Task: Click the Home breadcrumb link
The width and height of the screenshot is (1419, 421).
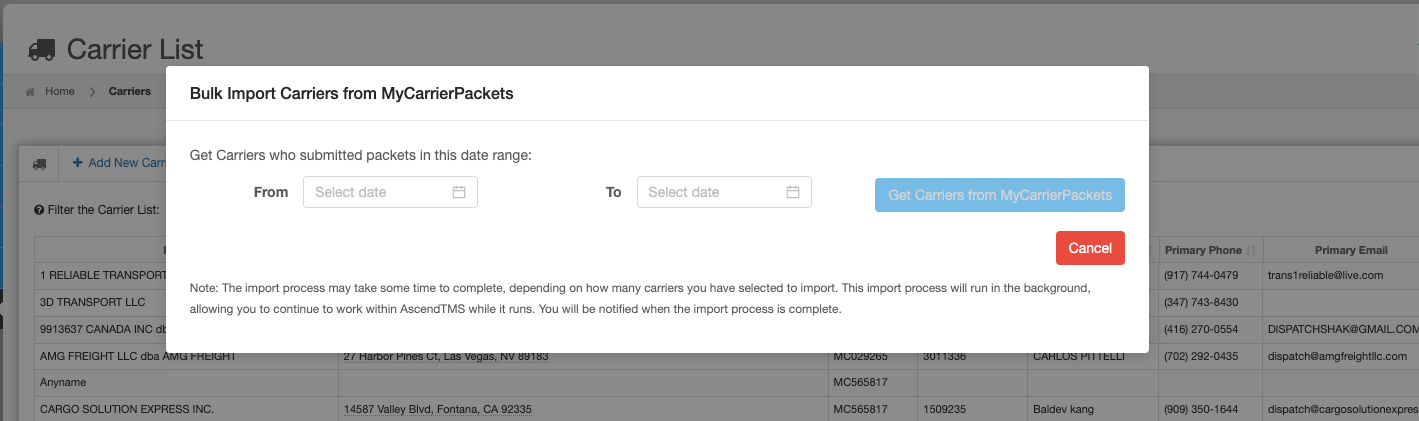Action: (60, 91)
